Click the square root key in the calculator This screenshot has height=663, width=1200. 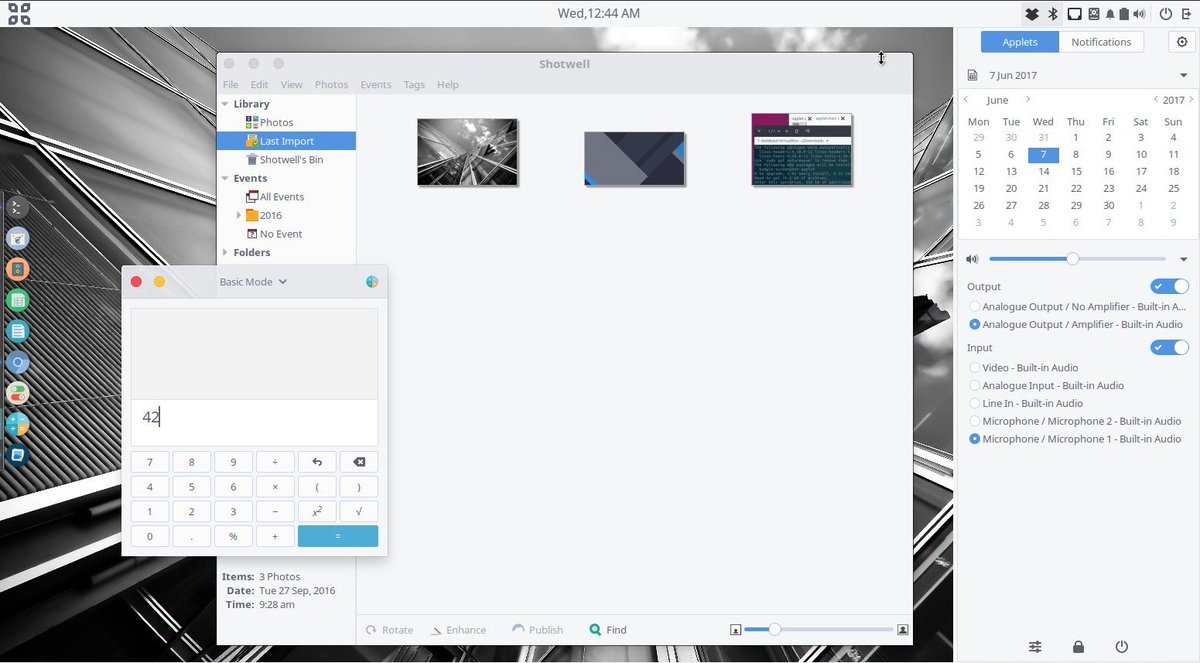359,511
